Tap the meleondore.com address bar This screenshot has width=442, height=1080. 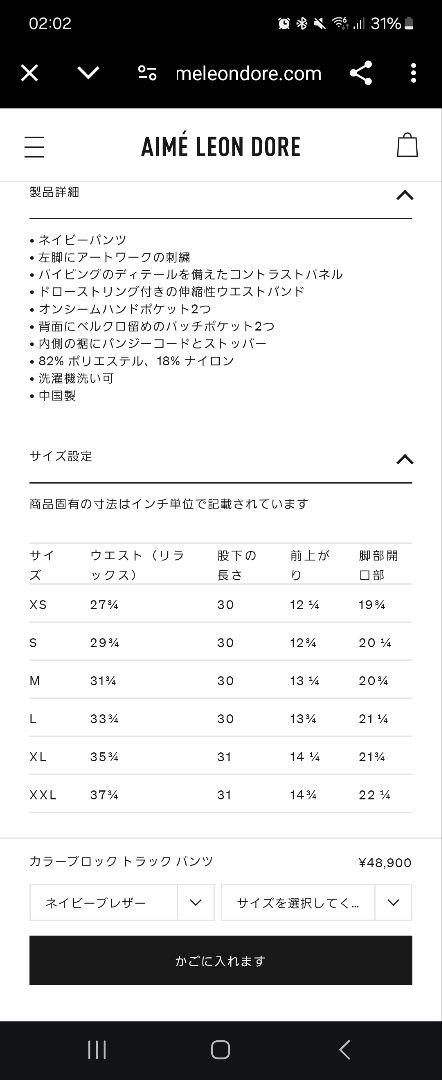pyautogui.click(x=249, y=73)
